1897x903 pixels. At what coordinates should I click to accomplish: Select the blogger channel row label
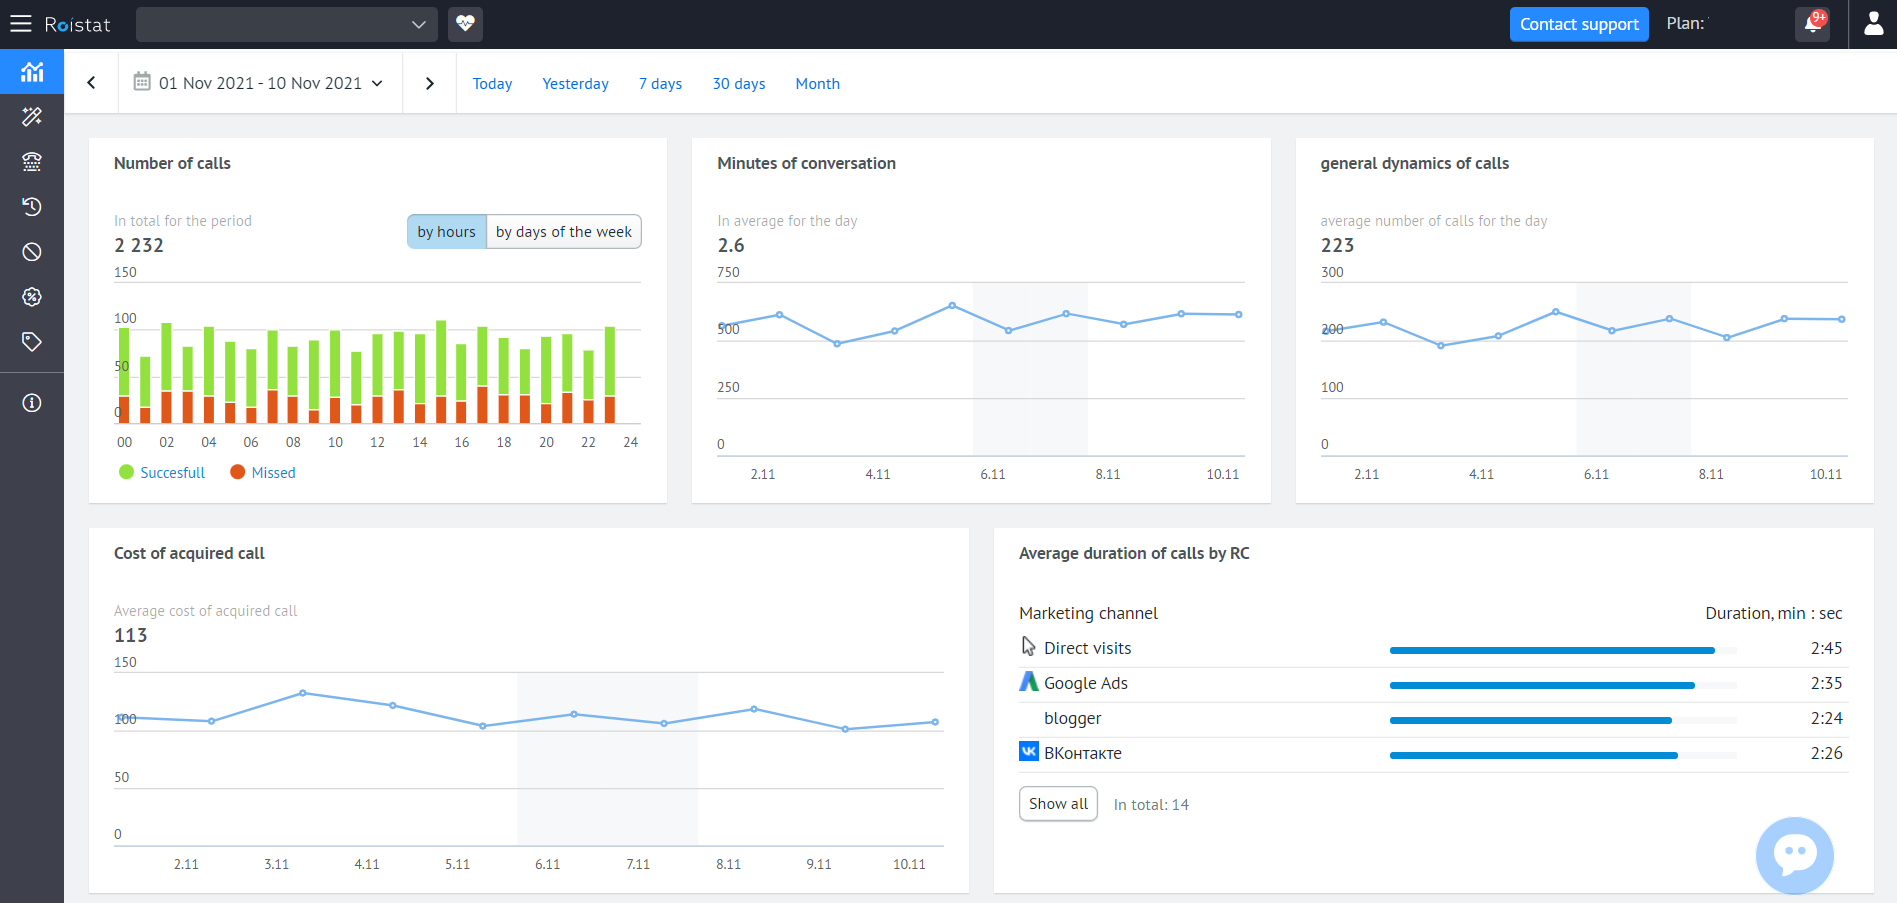click(1072, 718)
